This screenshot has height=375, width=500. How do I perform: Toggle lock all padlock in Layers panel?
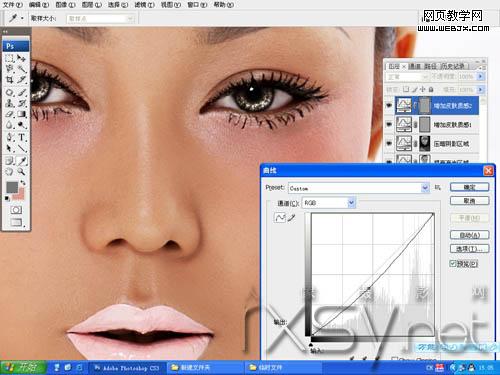(431, 89)
